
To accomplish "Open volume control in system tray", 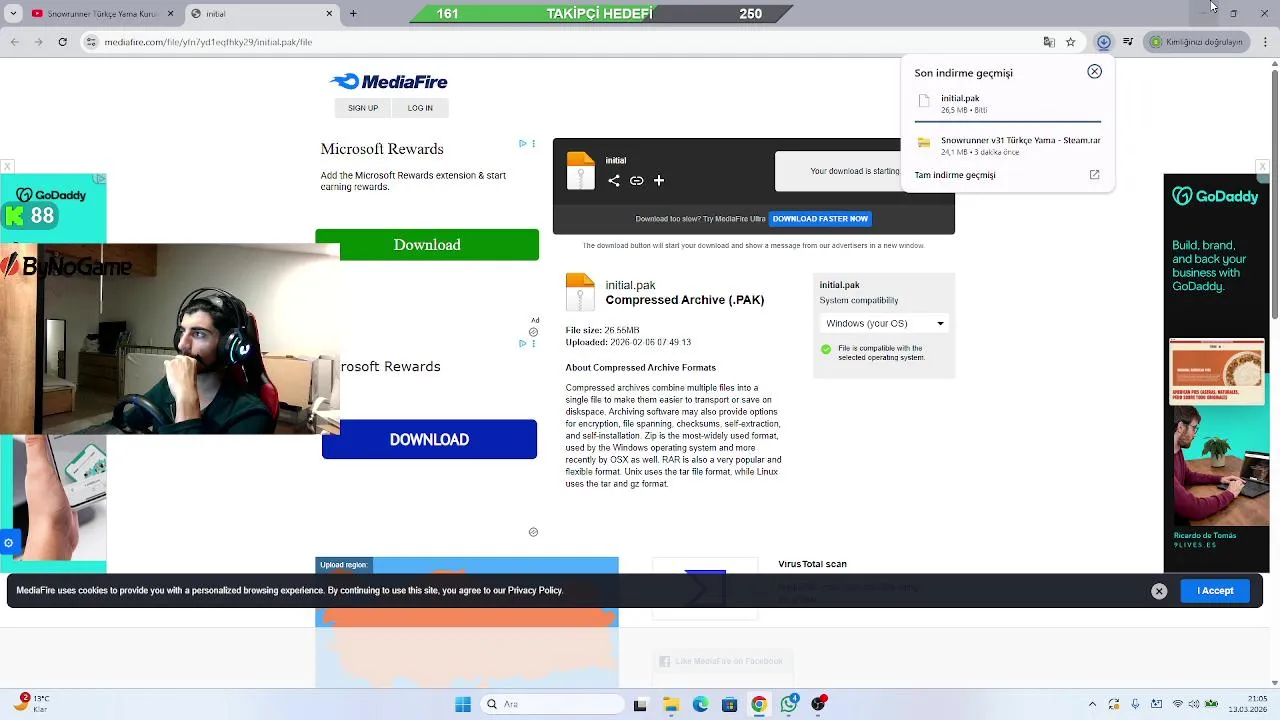I will pyautogui.click(x=1195, y=704).
